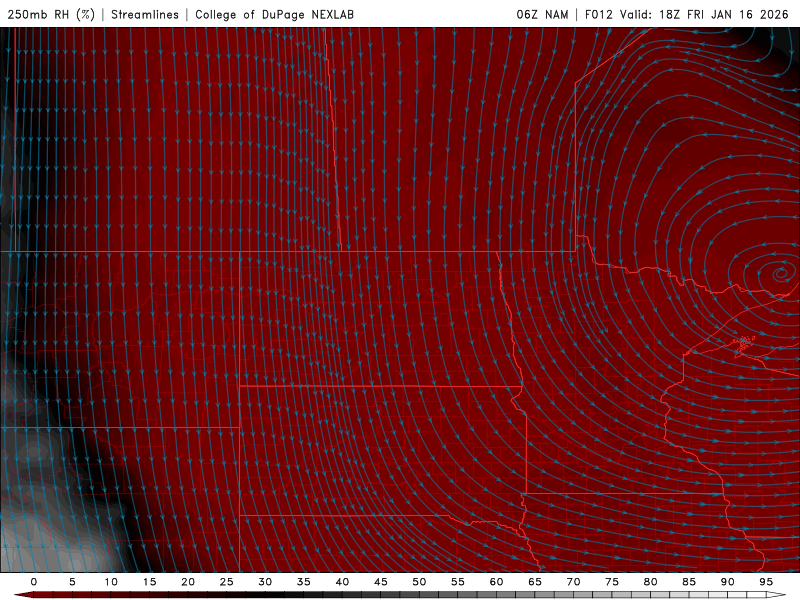Click the streamline spiral center over Lake Superior
This screenshot has width=800, height=600.
point(781,274)
